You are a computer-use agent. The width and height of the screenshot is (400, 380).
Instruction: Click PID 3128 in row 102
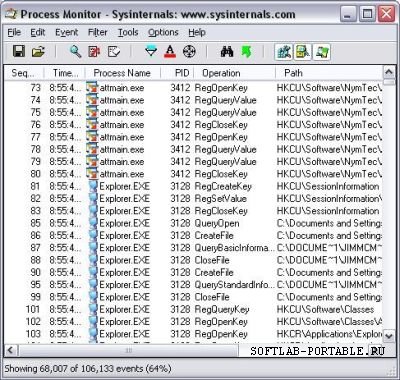180,322
